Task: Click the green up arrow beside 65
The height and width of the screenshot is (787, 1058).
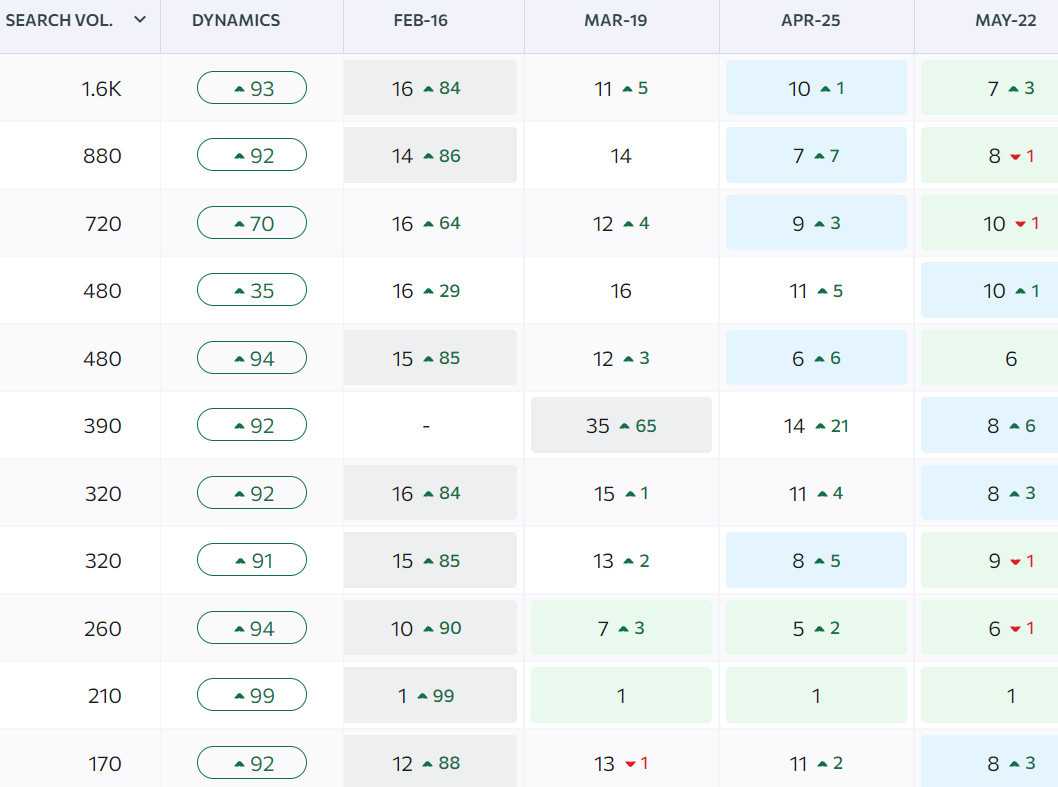Action: point(625,426)
